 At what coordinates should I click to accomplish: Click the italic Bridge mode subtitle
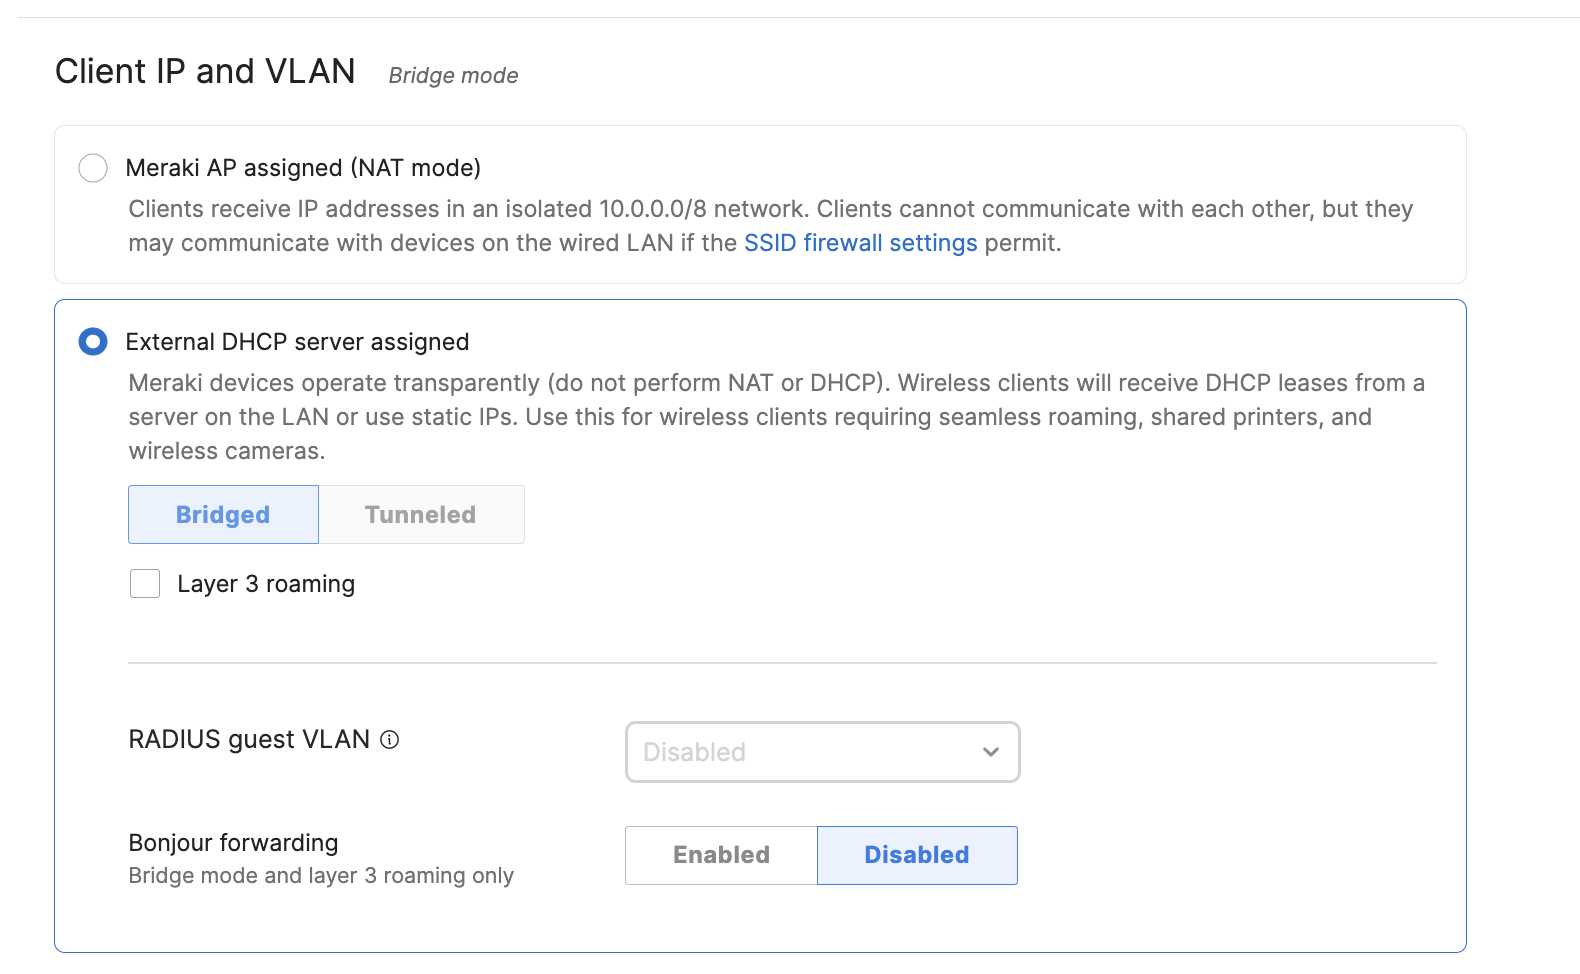pos(453,76)
